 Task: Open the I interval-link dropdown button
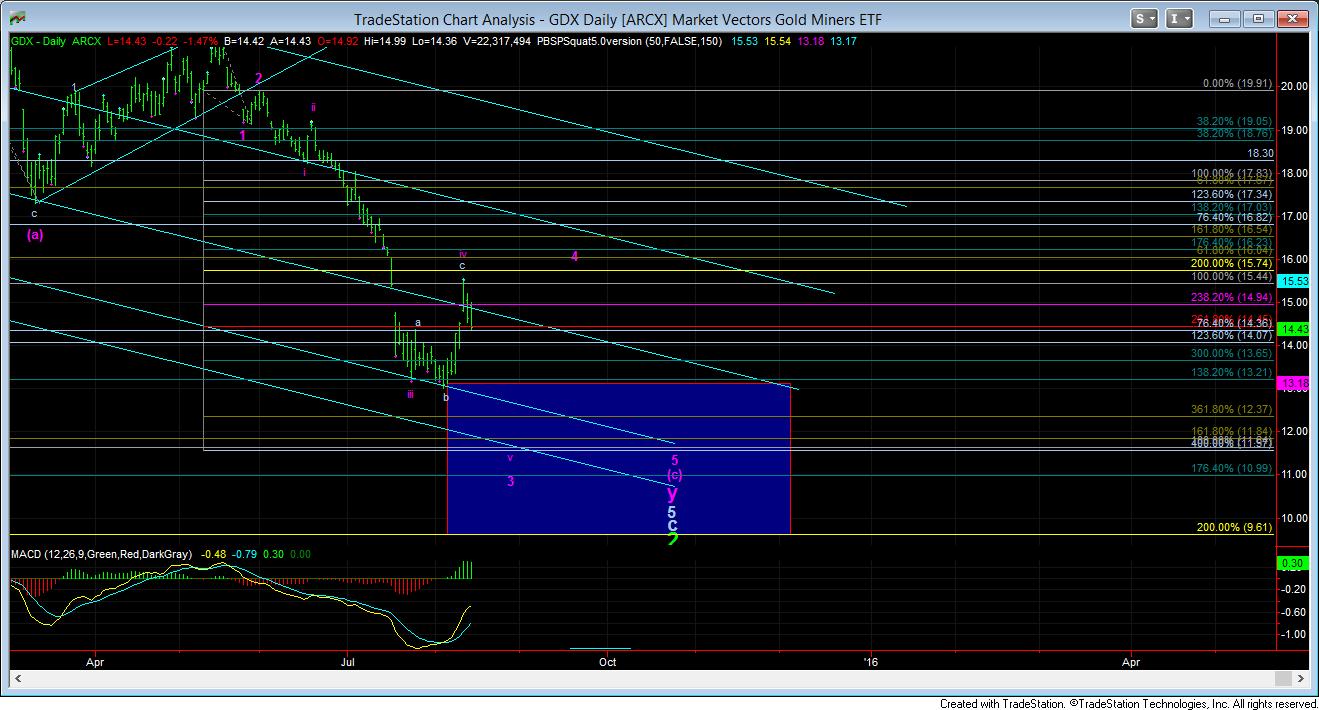1179,18
